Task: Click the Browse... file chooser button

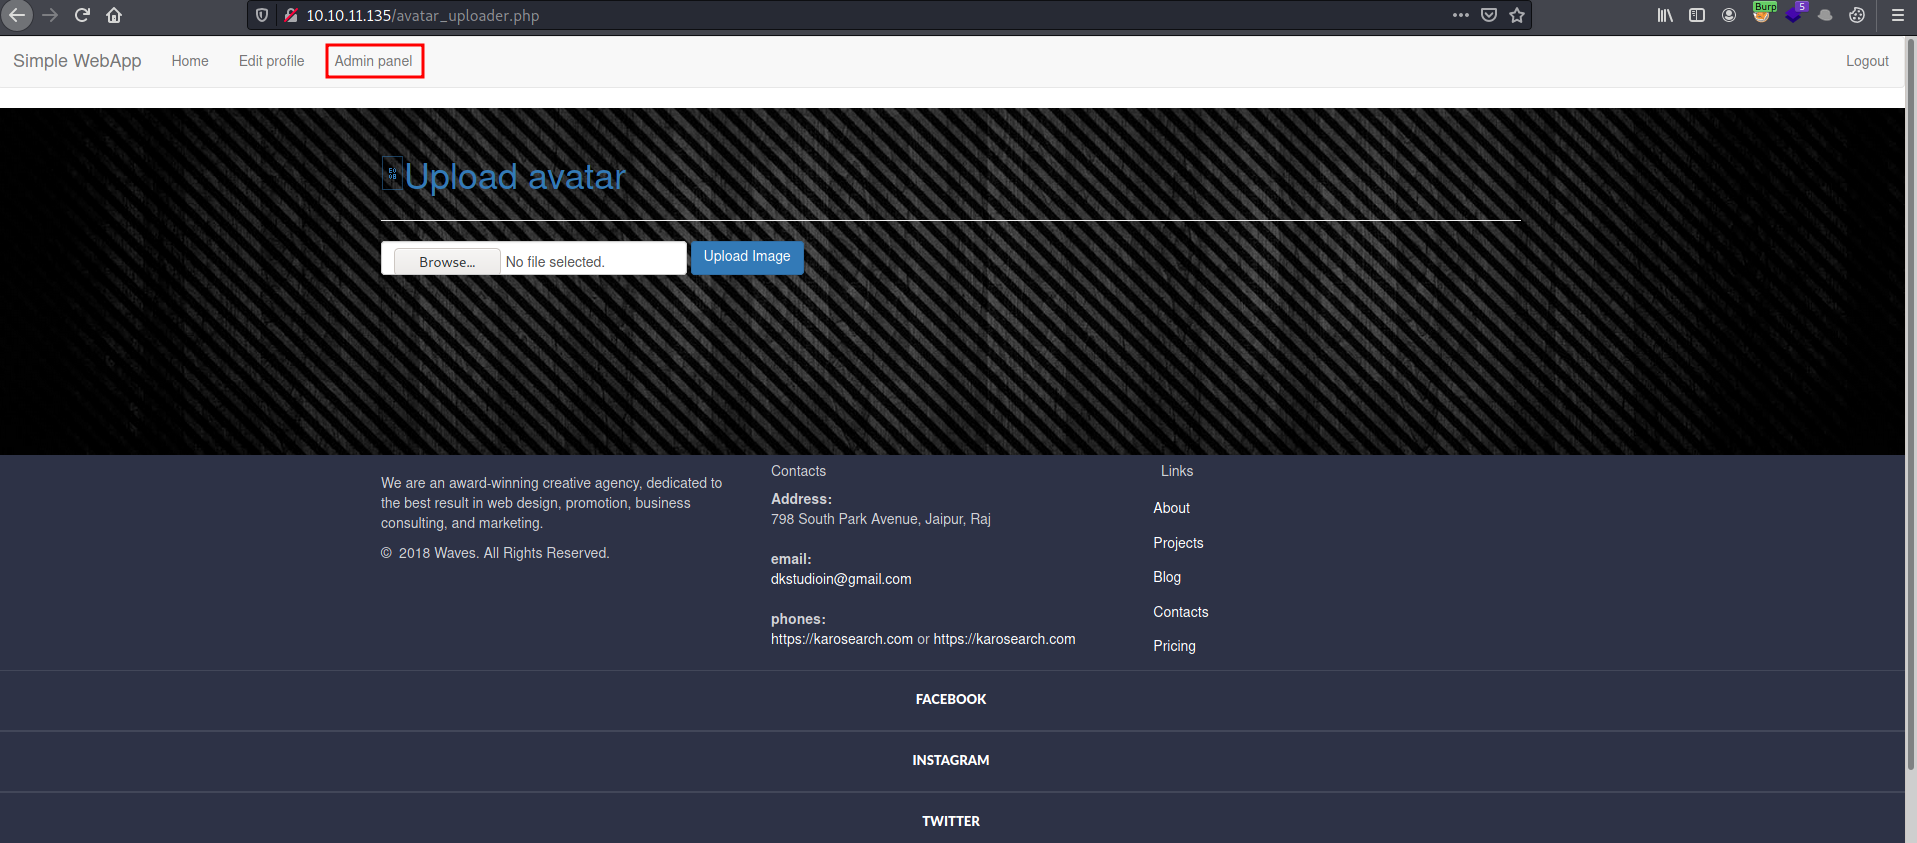Action: pyautogui.click(x=447, y=262)
